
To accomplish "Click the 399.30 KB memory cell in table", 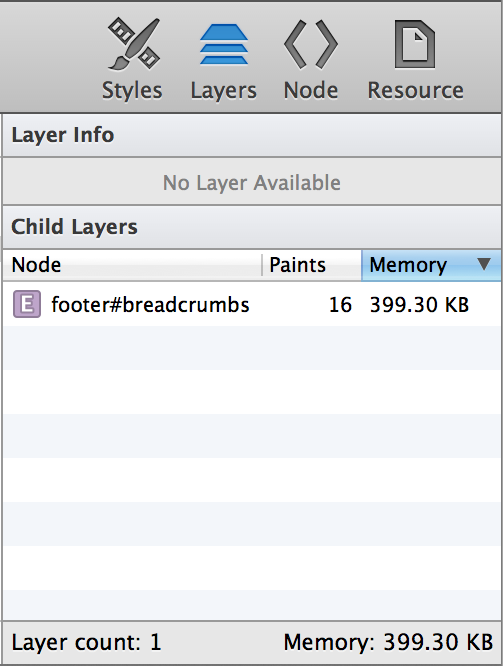I will pyautogui.click(x=419, y=305).
